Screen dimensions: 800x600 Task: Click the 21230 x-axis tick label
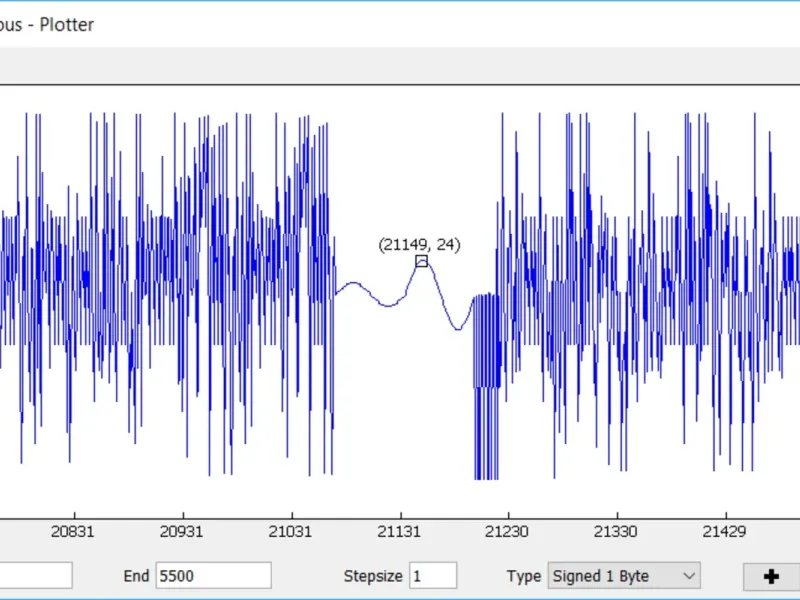(x=506, y=532)
